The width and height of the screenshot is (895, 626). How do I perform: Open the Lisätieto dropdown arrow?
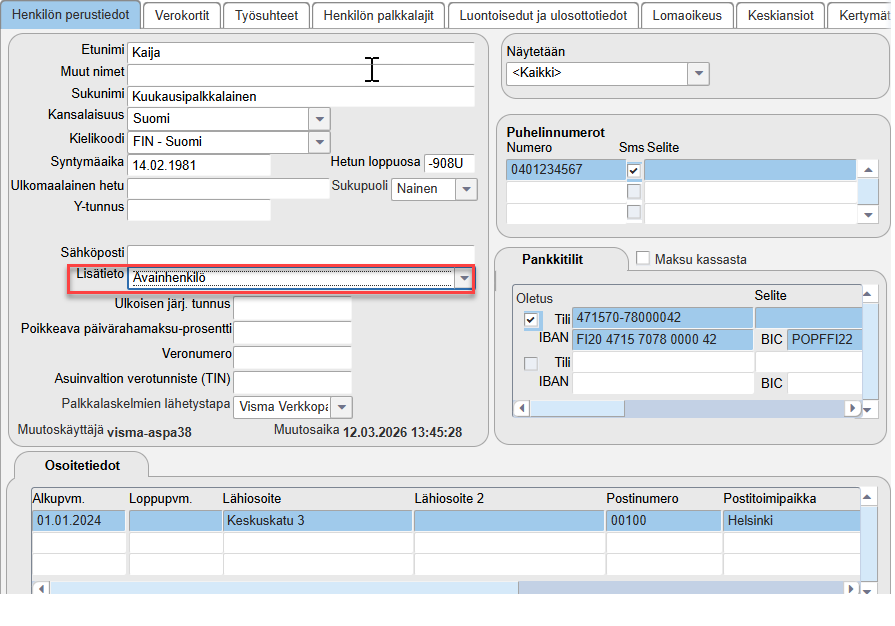(464, 278)
